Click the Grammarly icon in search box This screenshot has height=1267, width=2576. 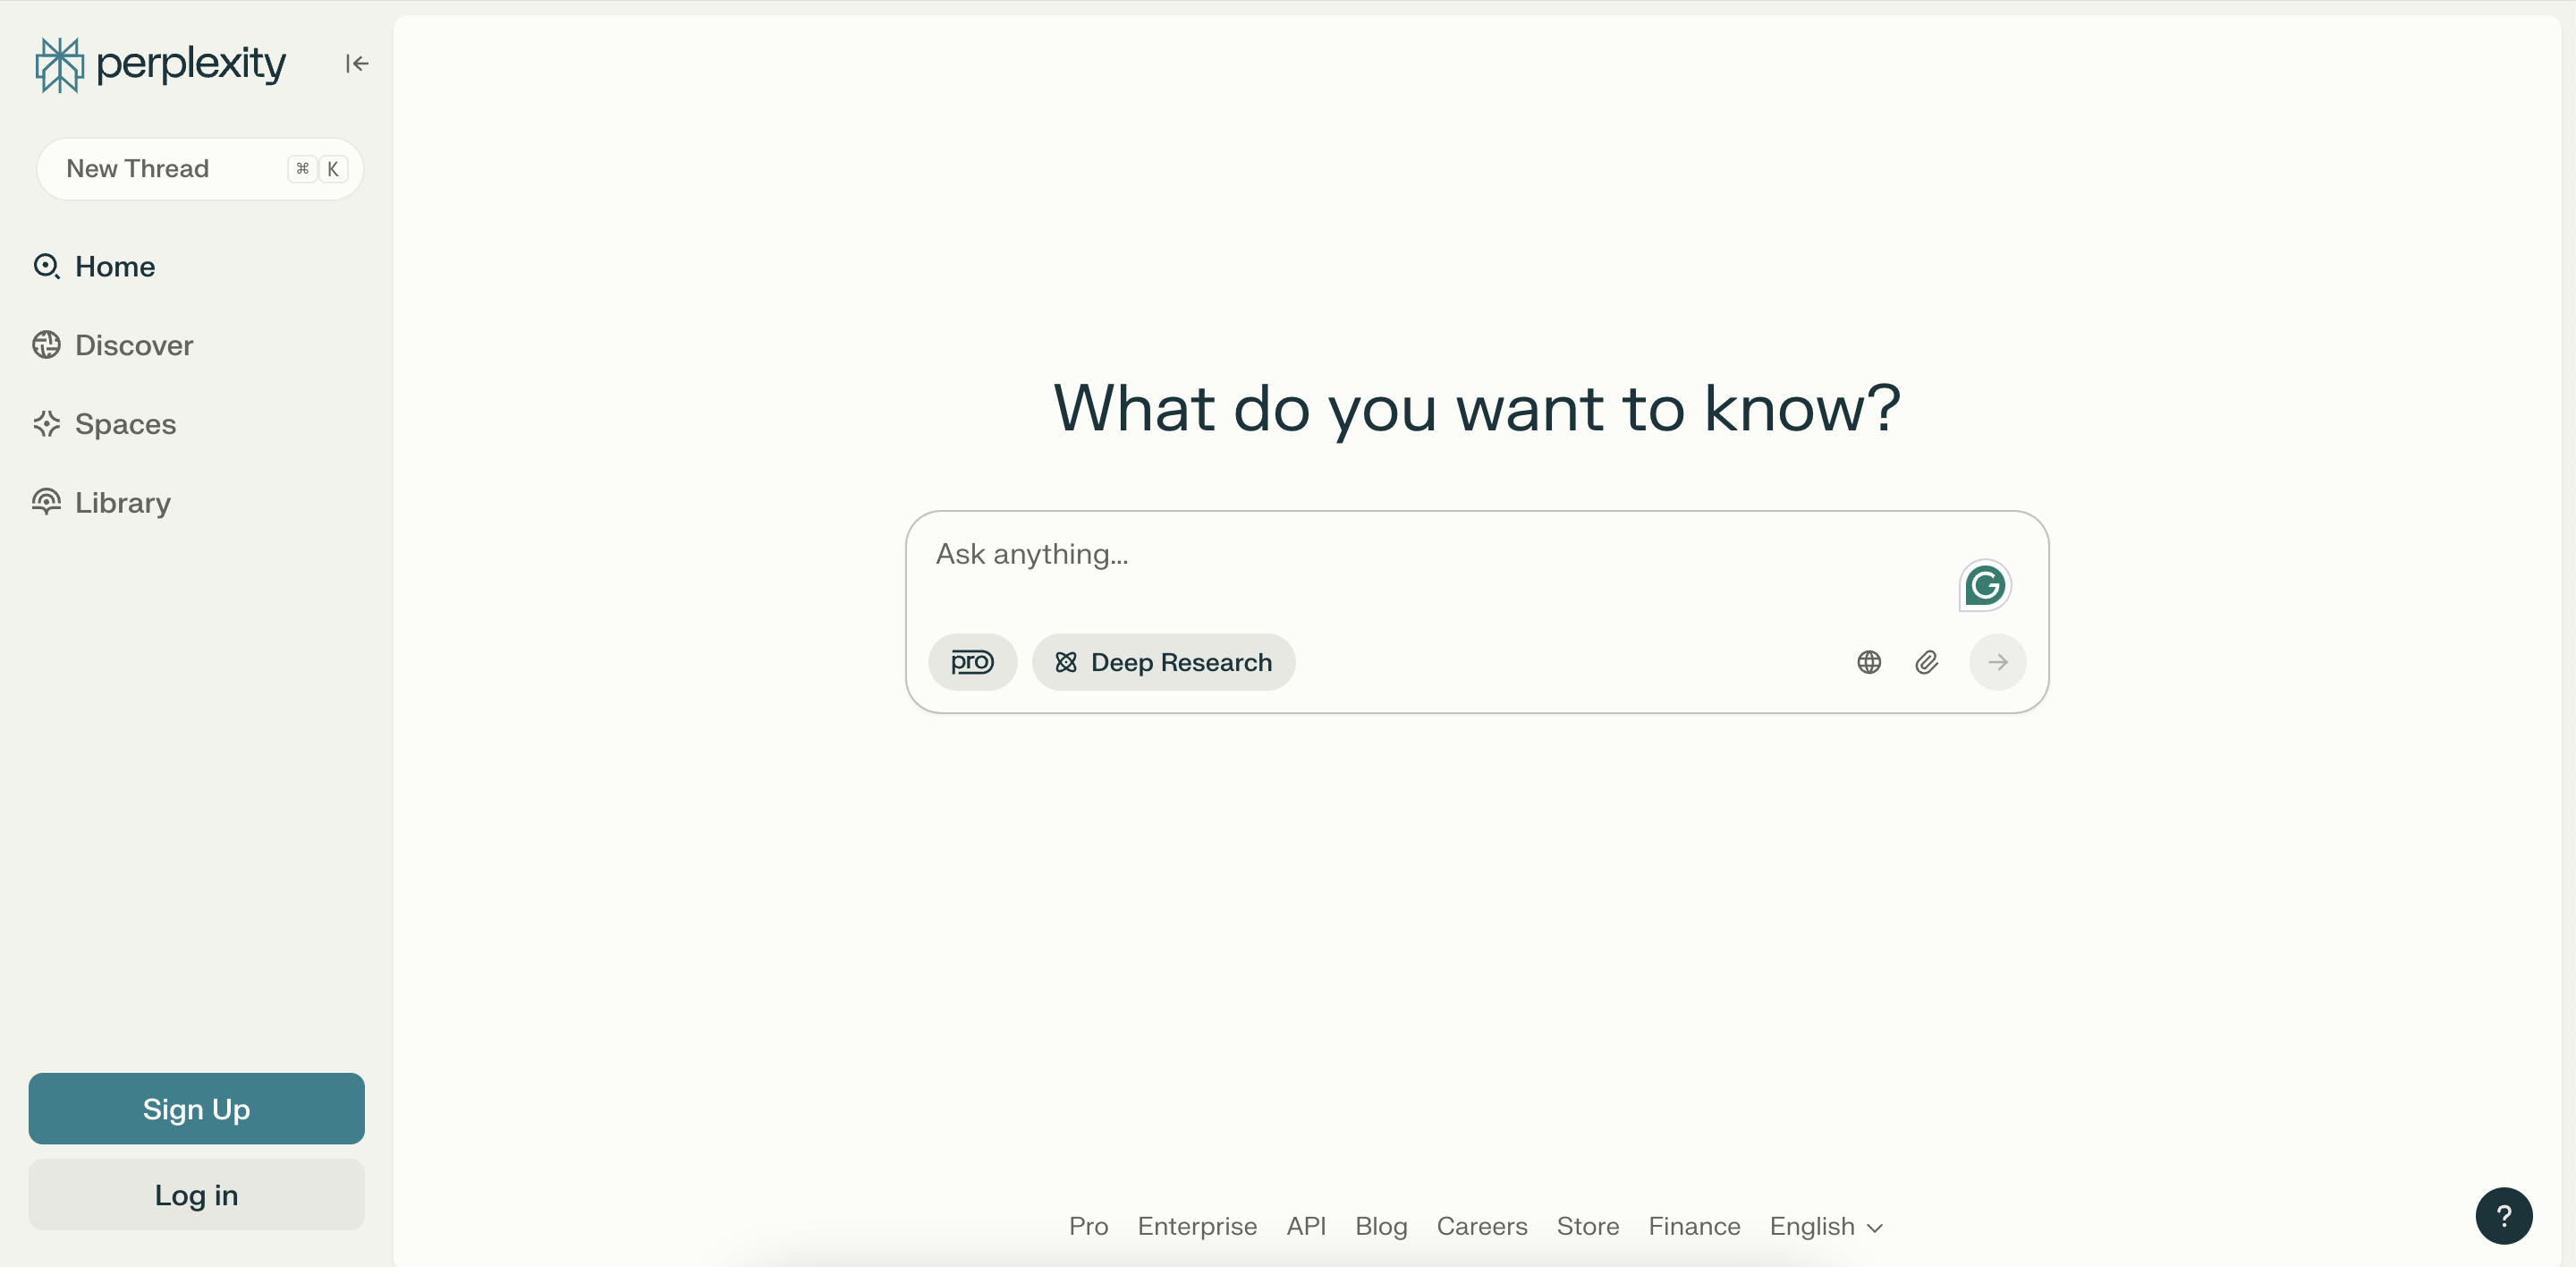[1984, 585]
